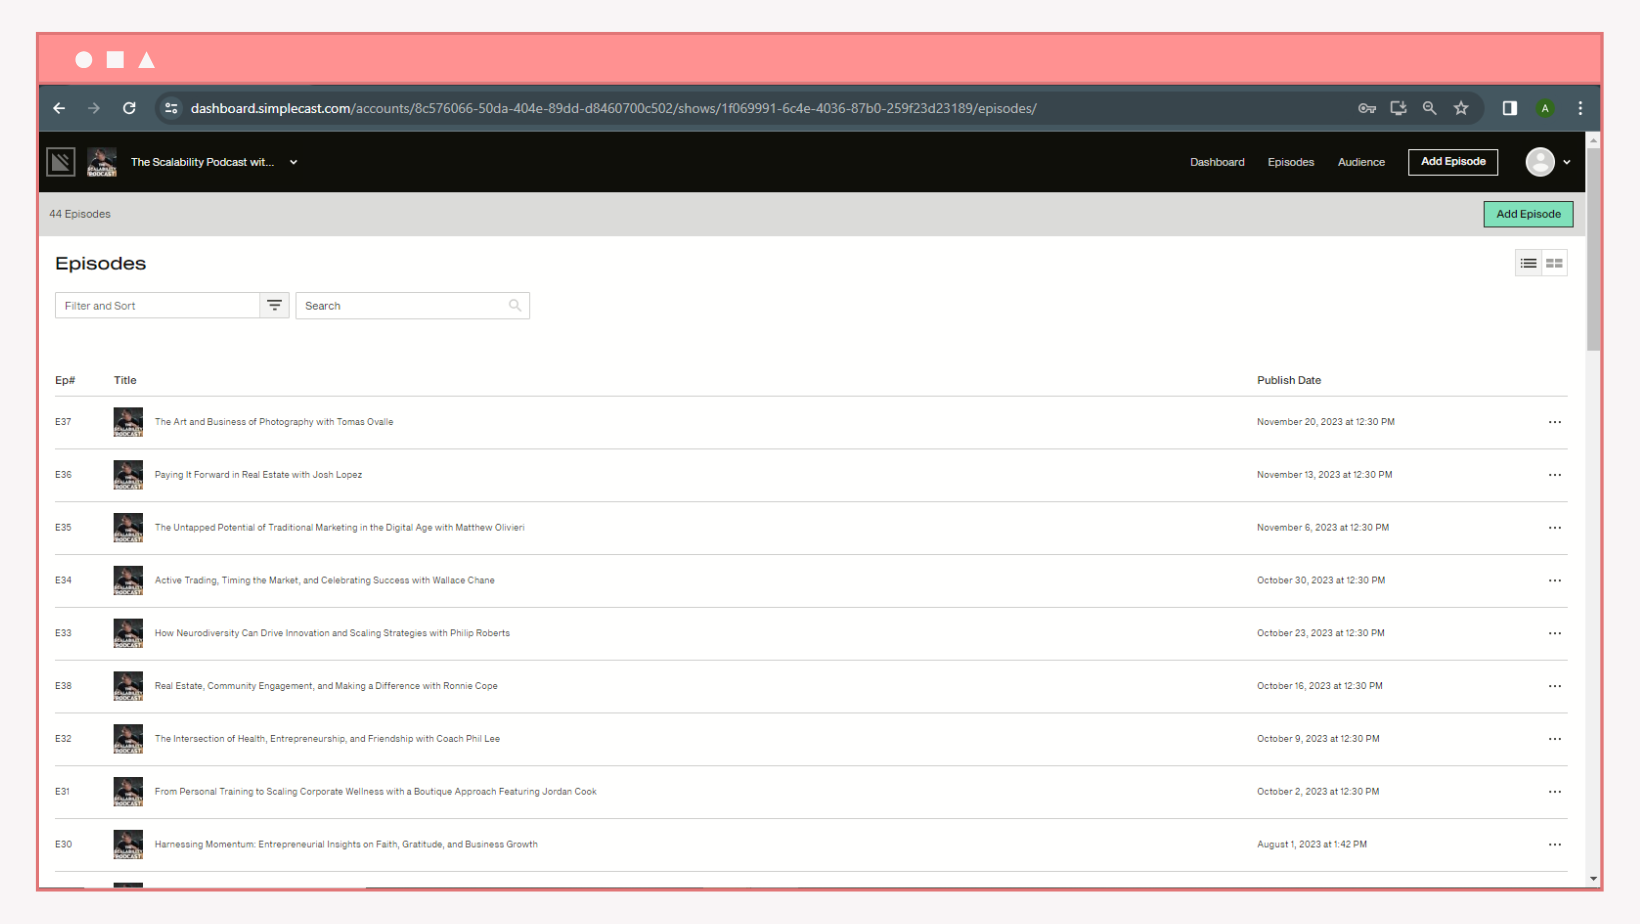Open the saved passwords key icon
The width and height of the screenshot is (1640, 924).
point(1367,108)
